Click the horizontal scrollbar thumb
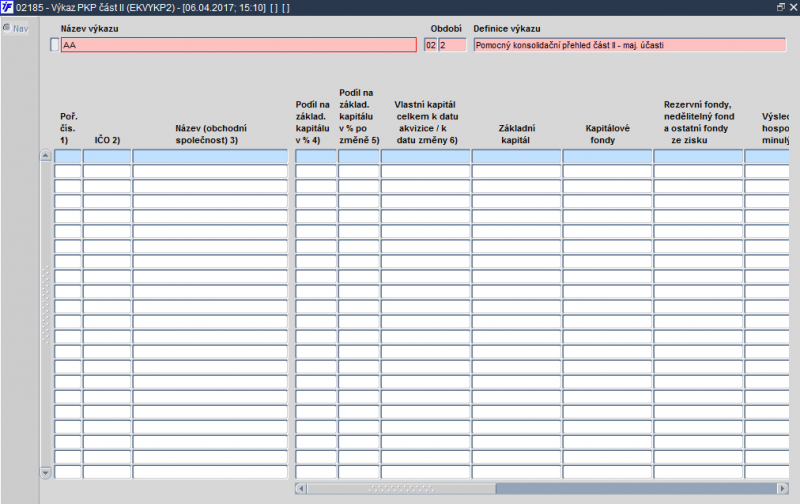Image resolution: width=800 pixels, height=504 pixels. (402, 489)
